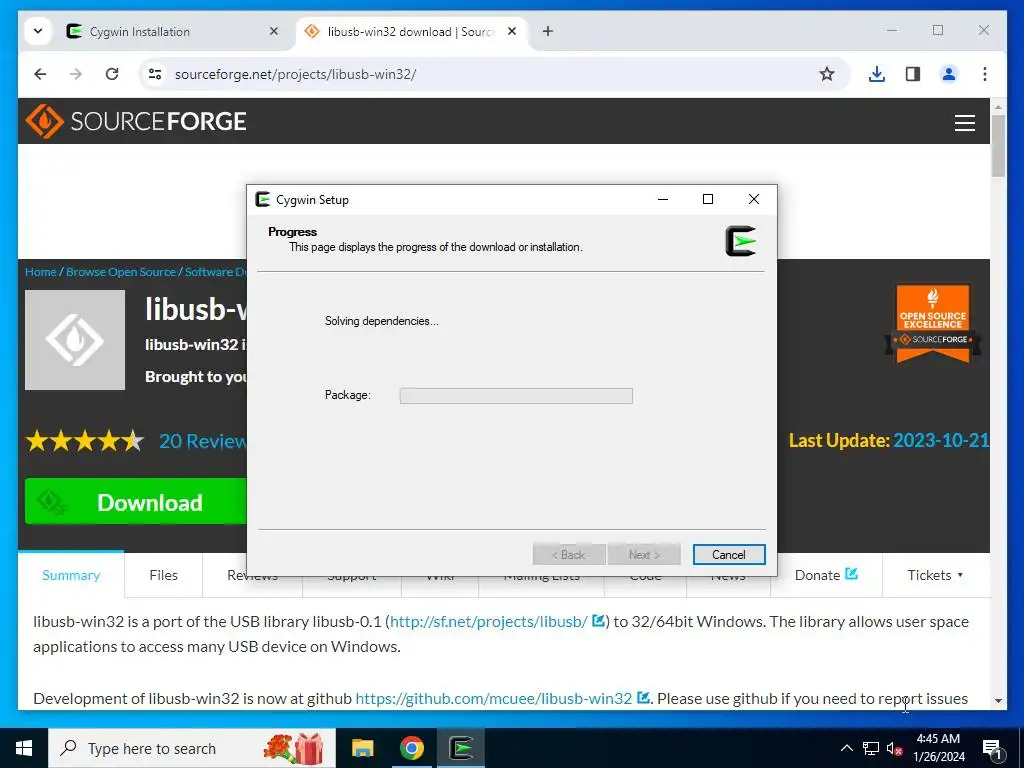The image size is (1024, 768).
Task: Bookmark this page with the star icon
Action: point(827,74)
